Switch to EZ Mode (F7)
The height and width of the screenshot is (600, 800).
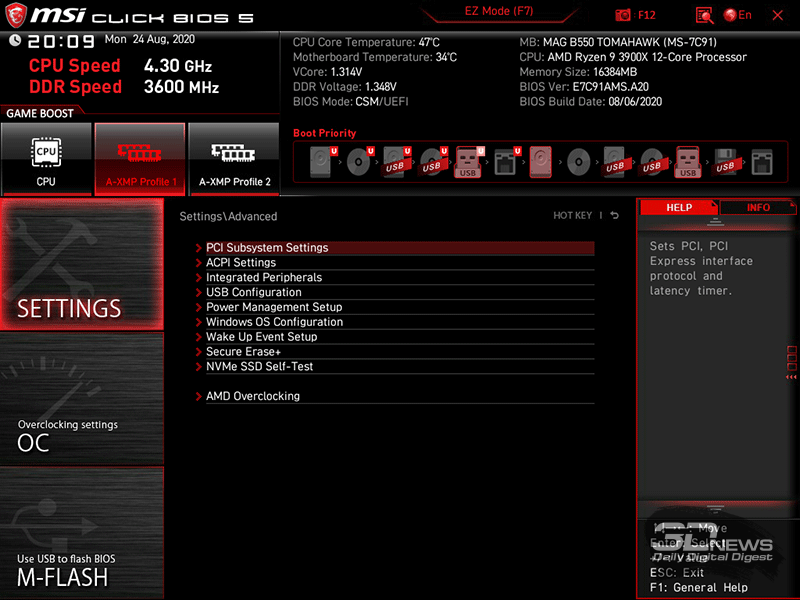(499, 11)
